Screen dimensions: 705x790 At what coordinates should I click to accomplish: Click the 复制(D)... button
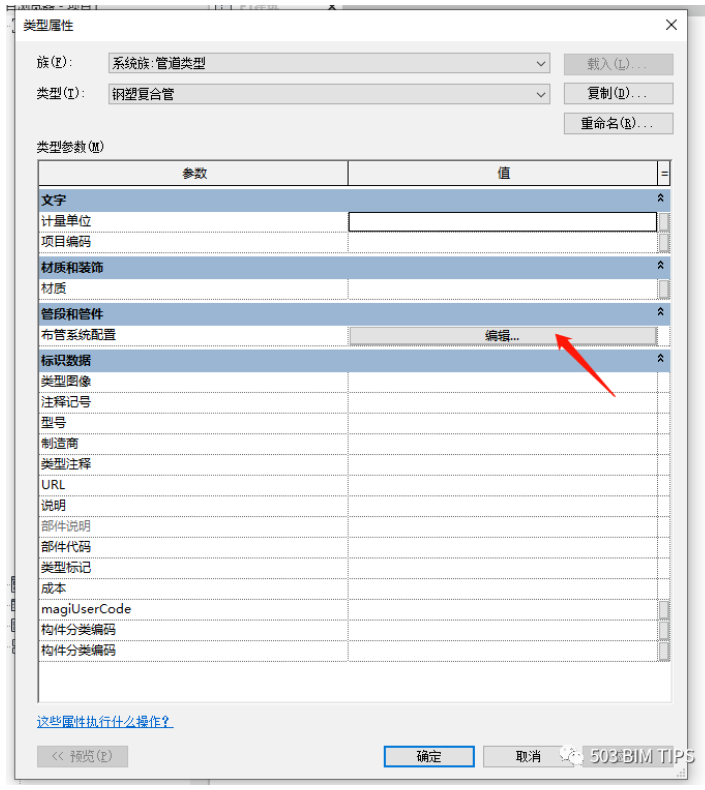click(618, 93)
